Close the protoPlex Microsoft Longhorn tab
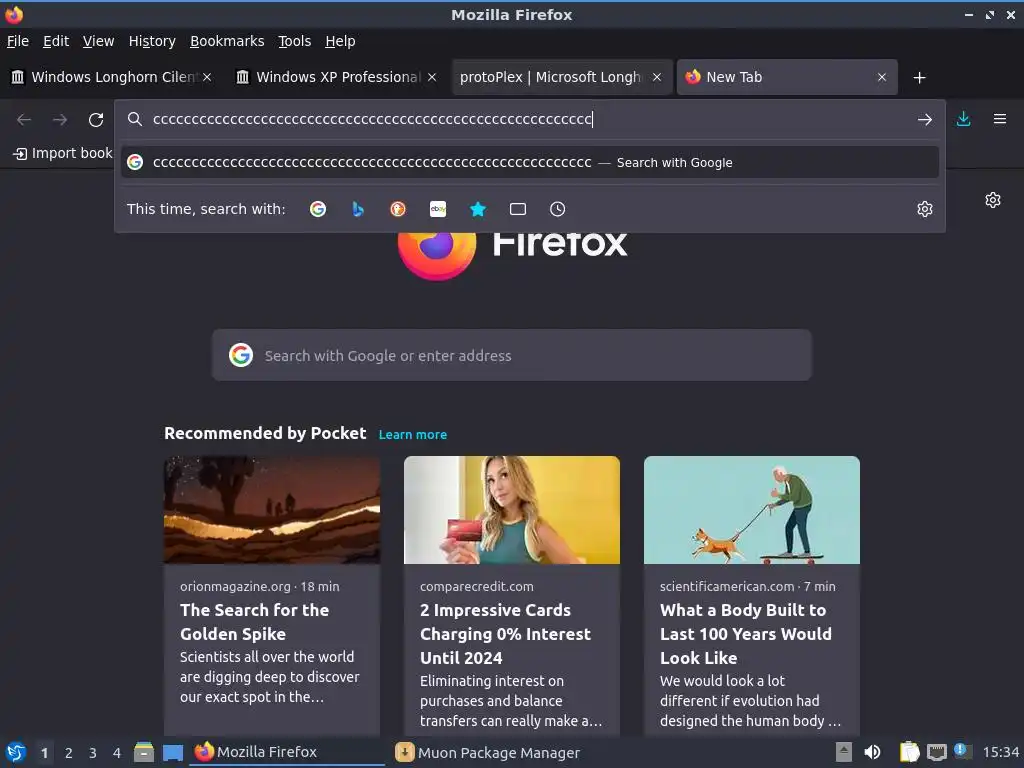The height and width of the screenshot is (768, 1024). click(x=657, y=77)
